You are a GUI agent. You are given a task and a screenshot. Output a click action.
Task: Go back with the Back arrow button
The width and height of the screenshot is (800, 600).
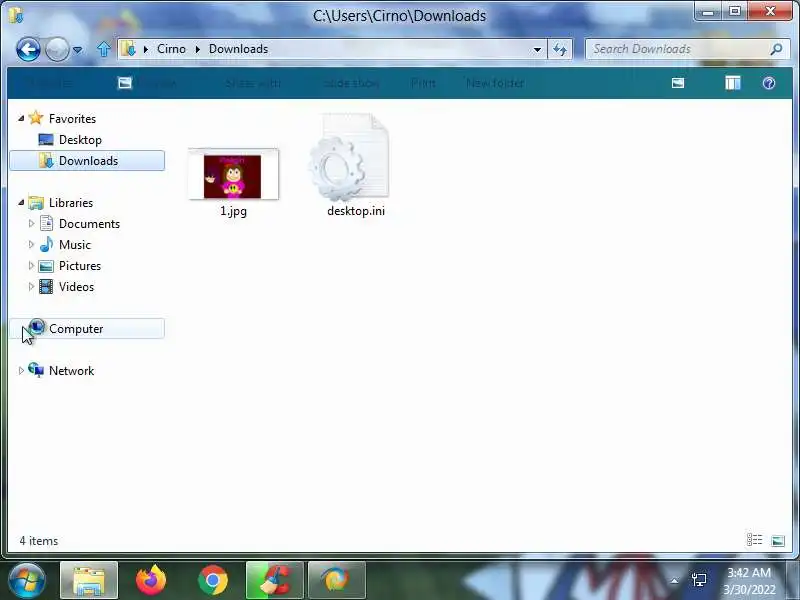tap(28, 49)
